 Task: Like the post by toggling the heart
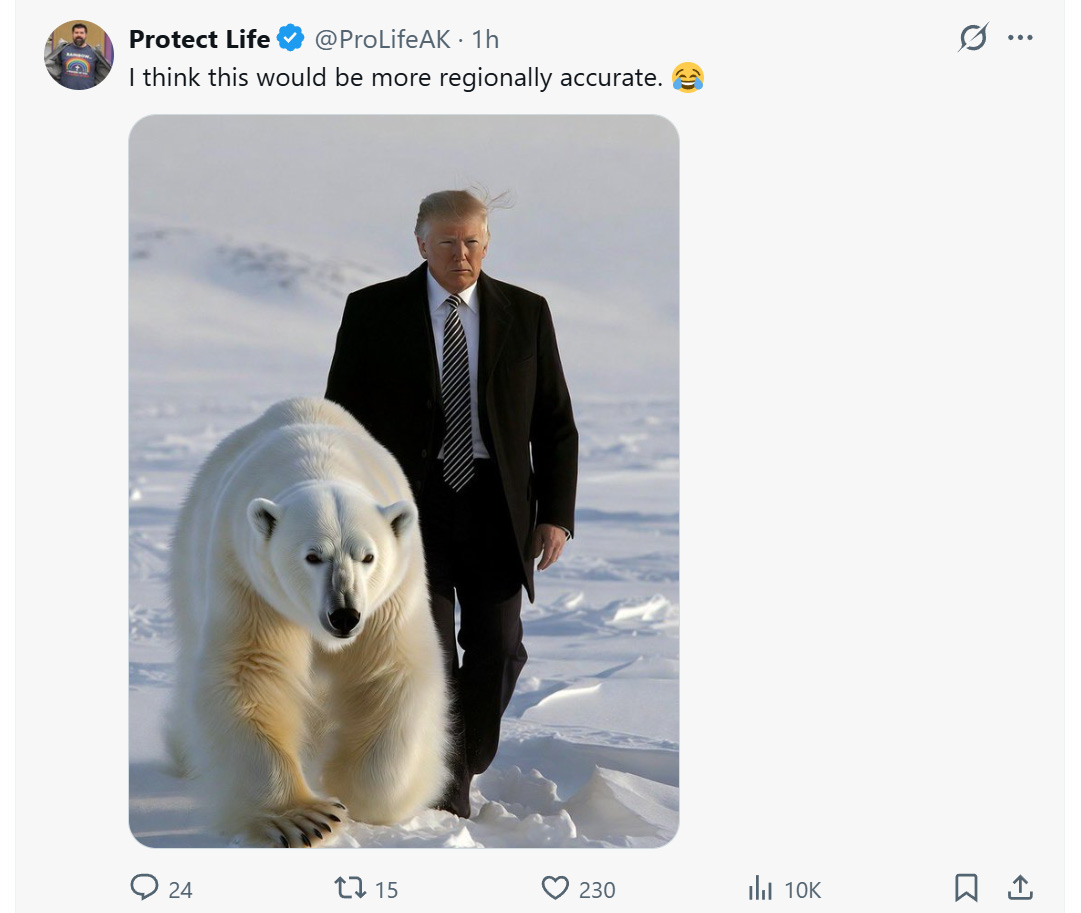pos(554,888)
